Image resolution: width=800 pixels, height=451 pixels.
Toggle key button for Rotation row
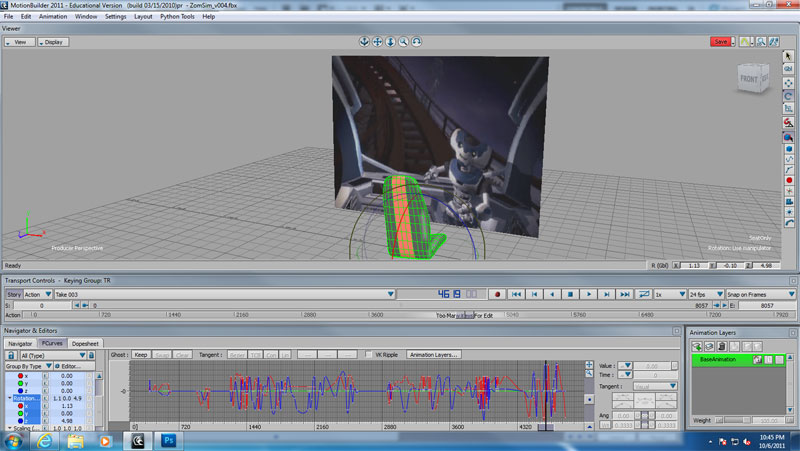coord(45,398)
